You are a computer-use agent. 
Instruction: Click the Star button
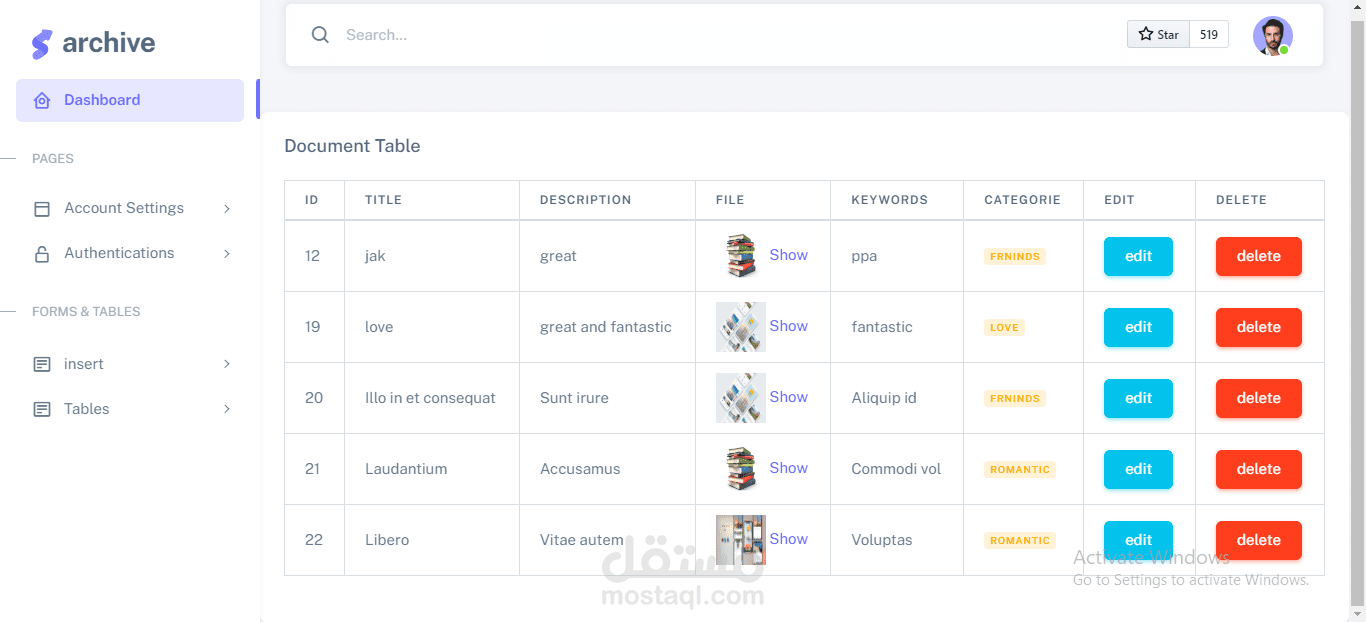pos(1159,35)
